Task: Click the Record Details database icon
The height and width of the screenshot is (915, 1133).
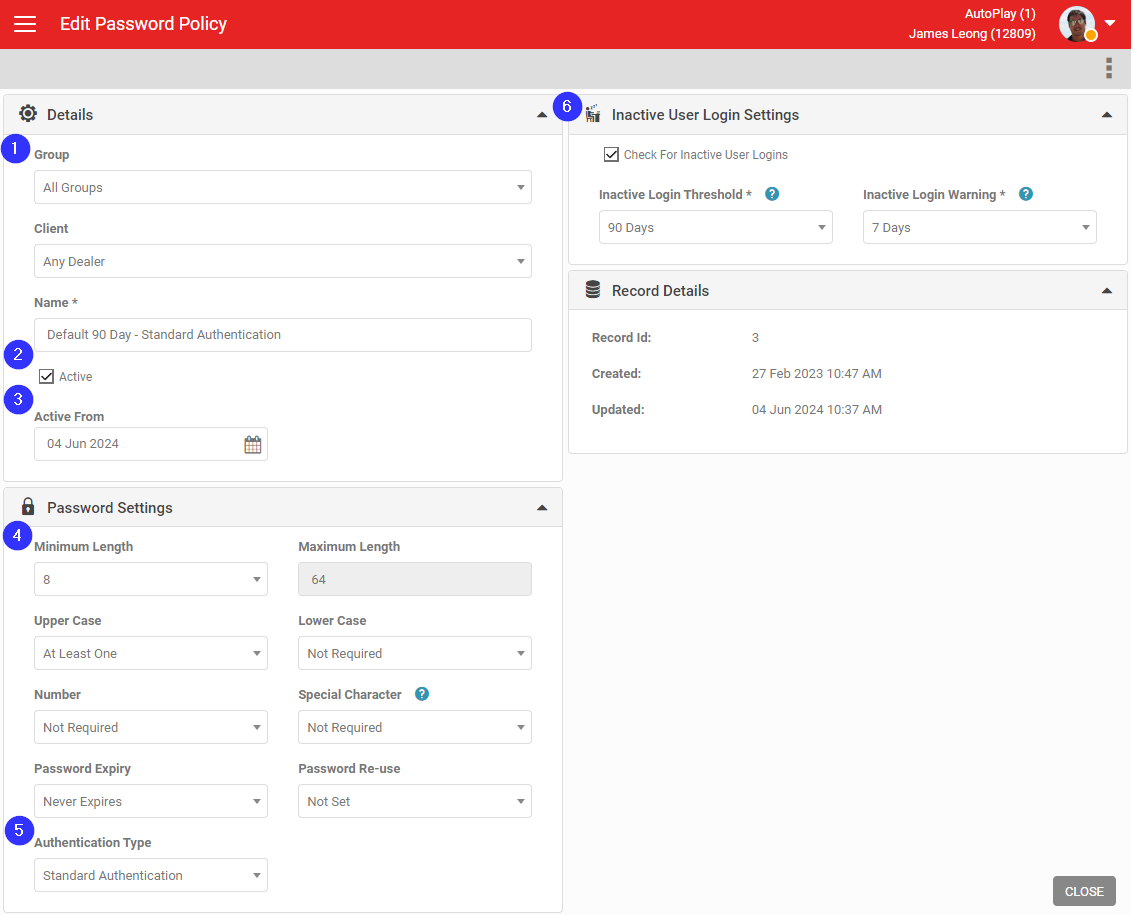Action: click(593, 289)
